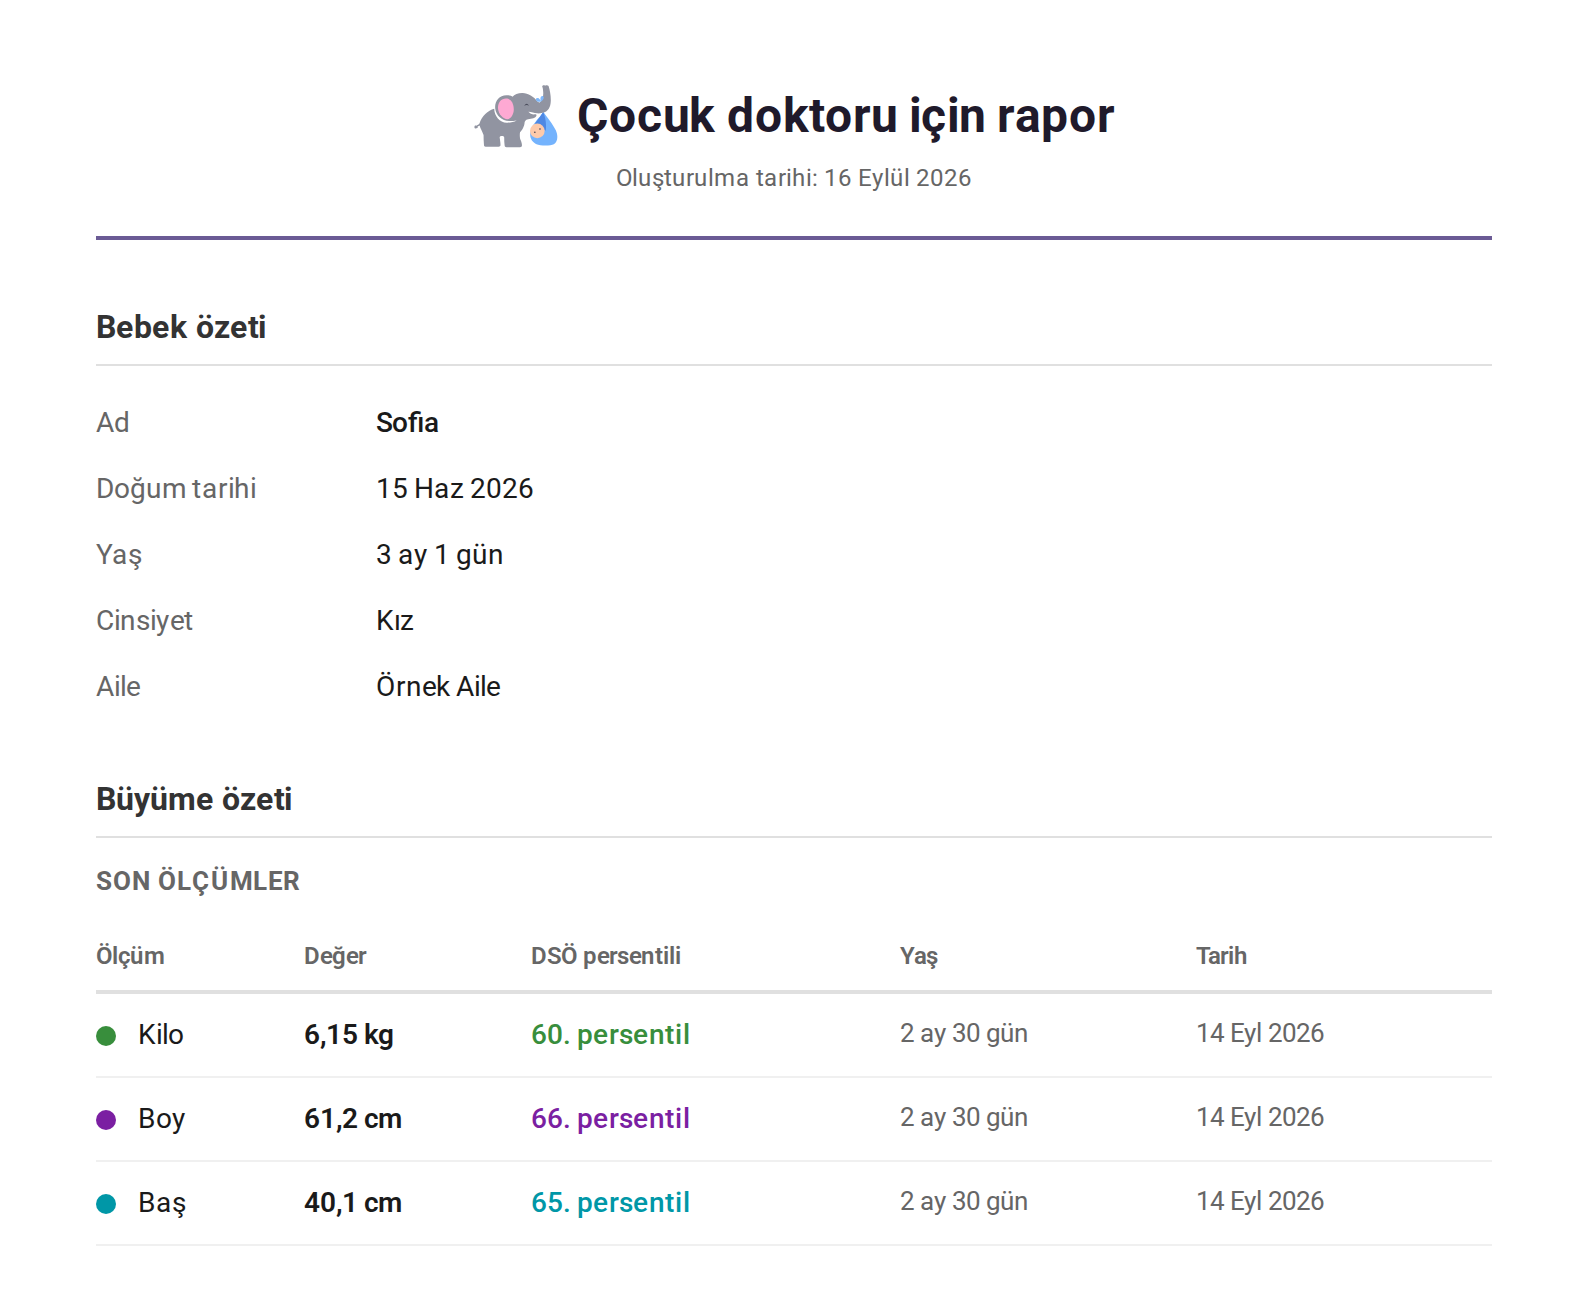Click the 'Yaş' column header in table

(919, 956)
